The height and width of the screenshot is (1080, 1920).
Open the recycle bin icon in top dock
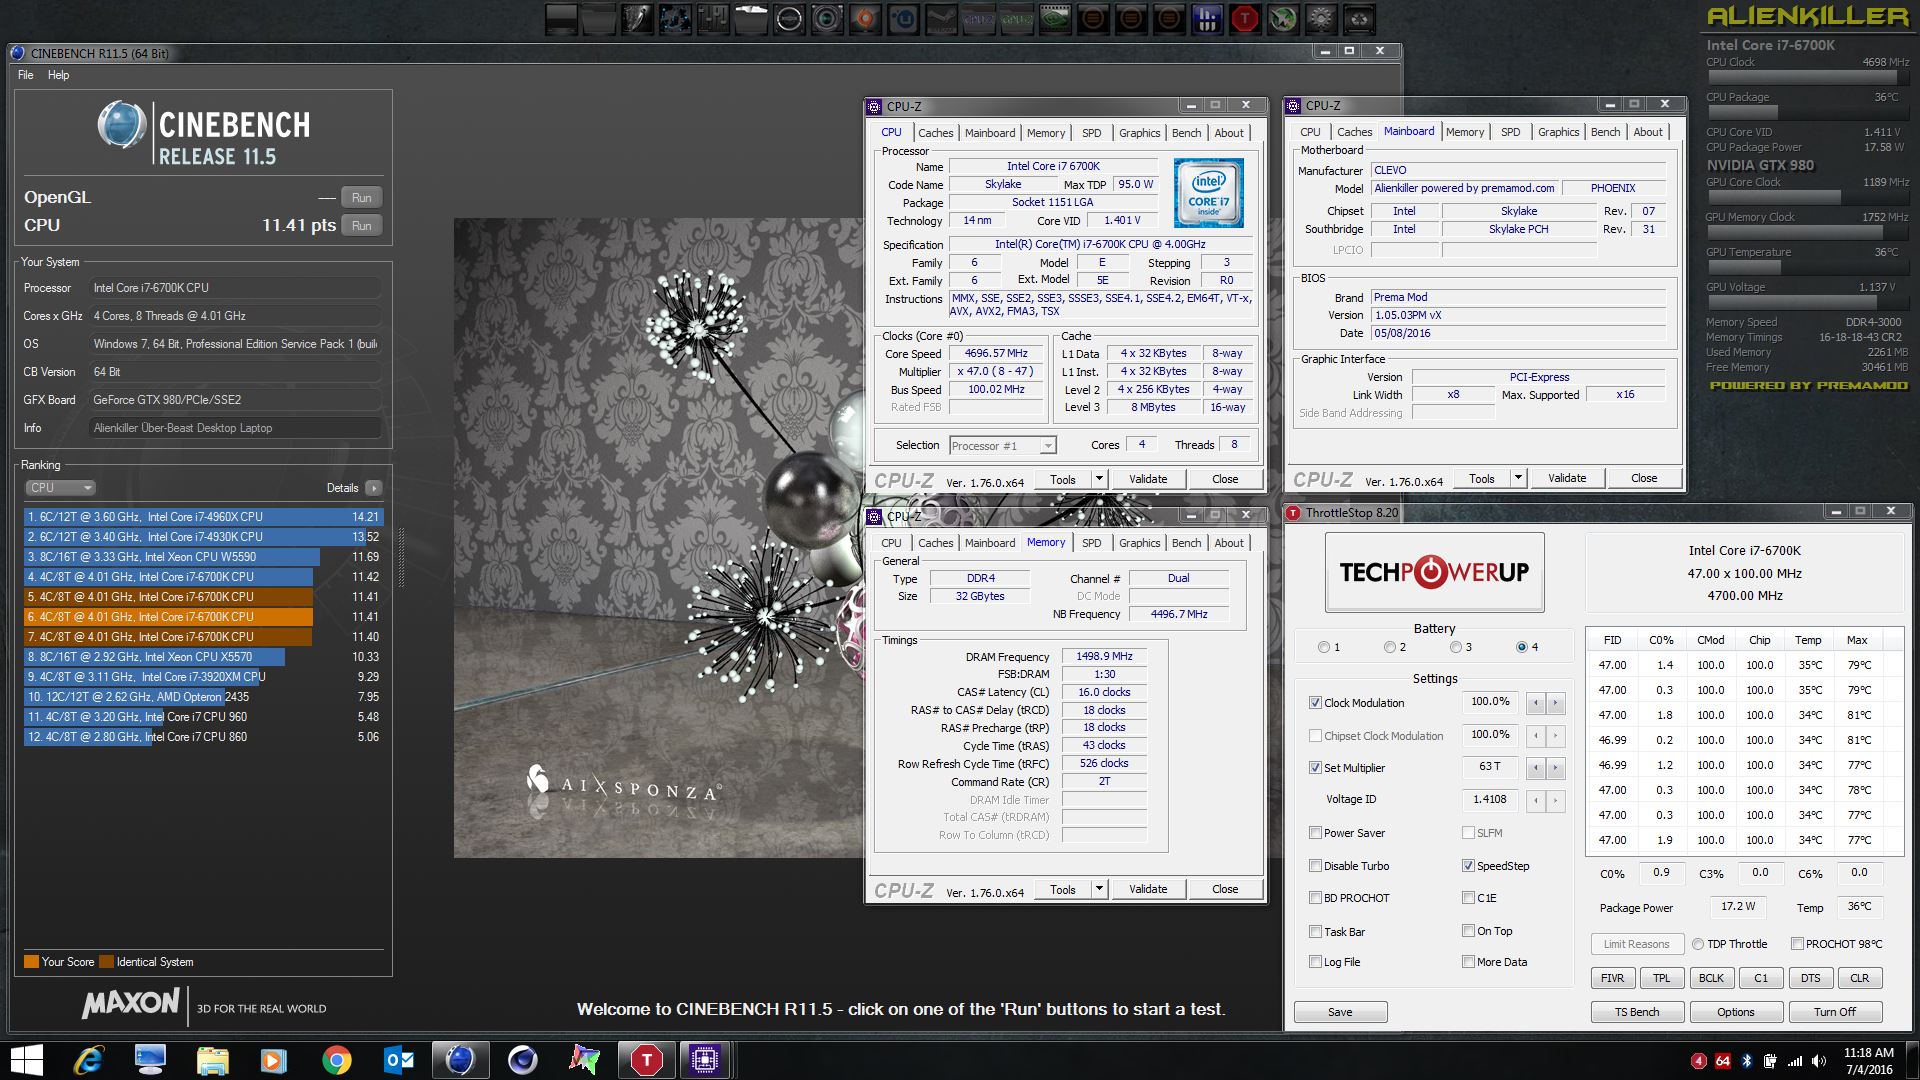coord(1360,18)
